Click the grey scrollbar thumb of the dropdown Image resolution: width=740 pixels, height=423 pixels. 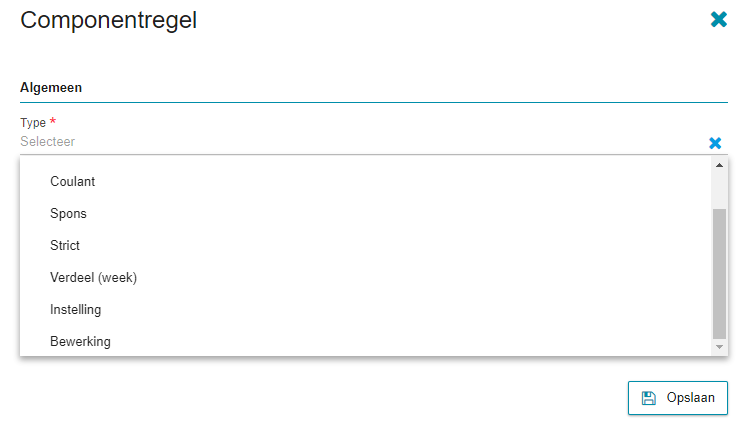point(719,274)
